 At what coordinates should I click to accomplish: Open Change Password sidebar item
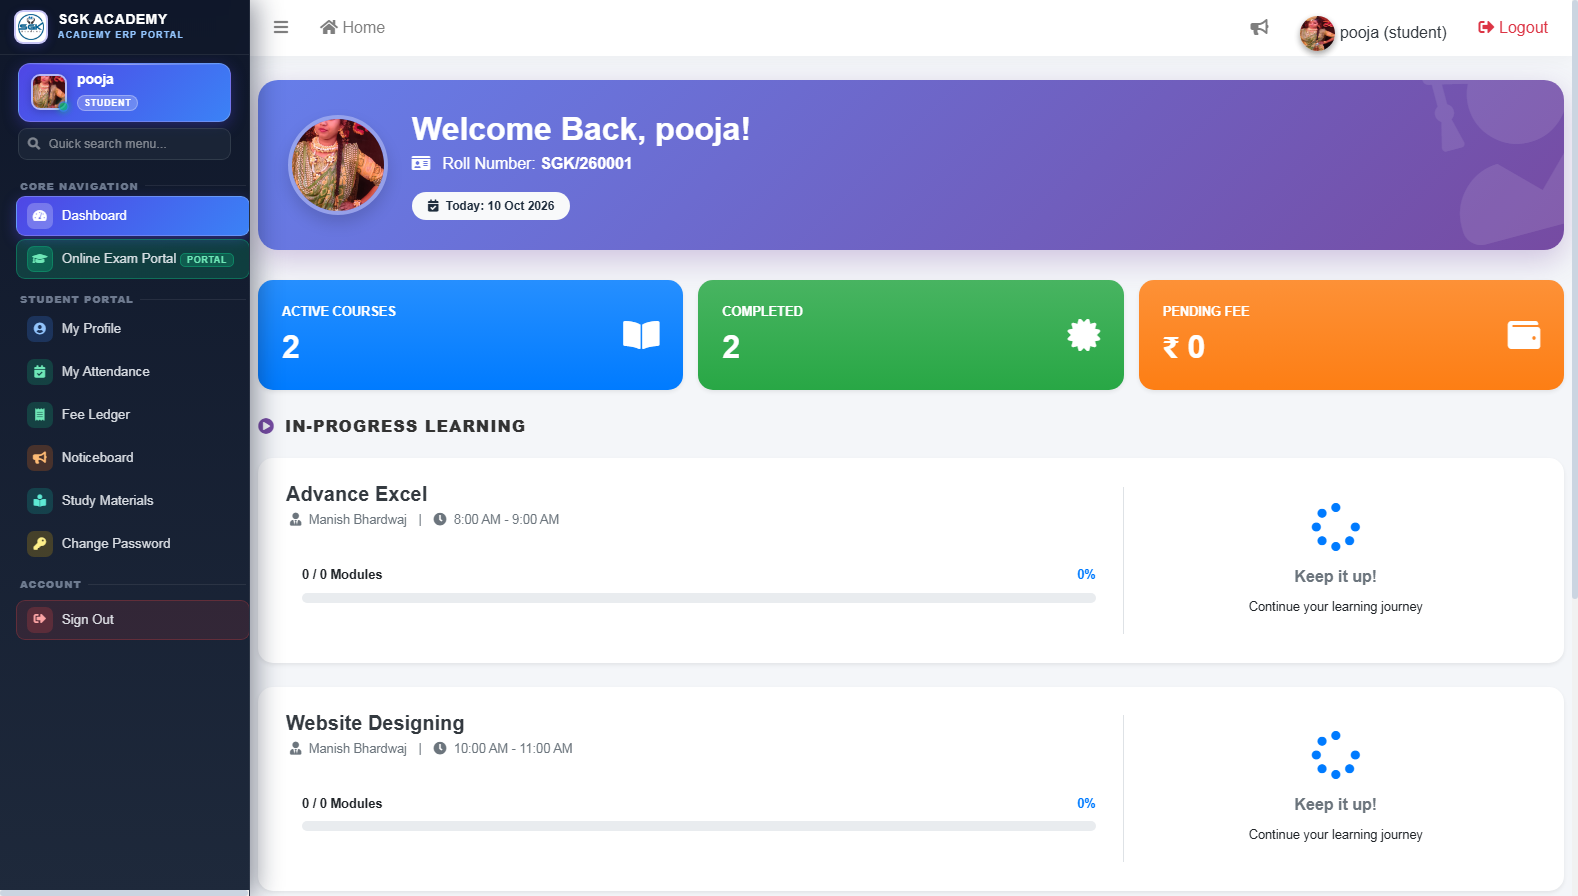(132, 544)
